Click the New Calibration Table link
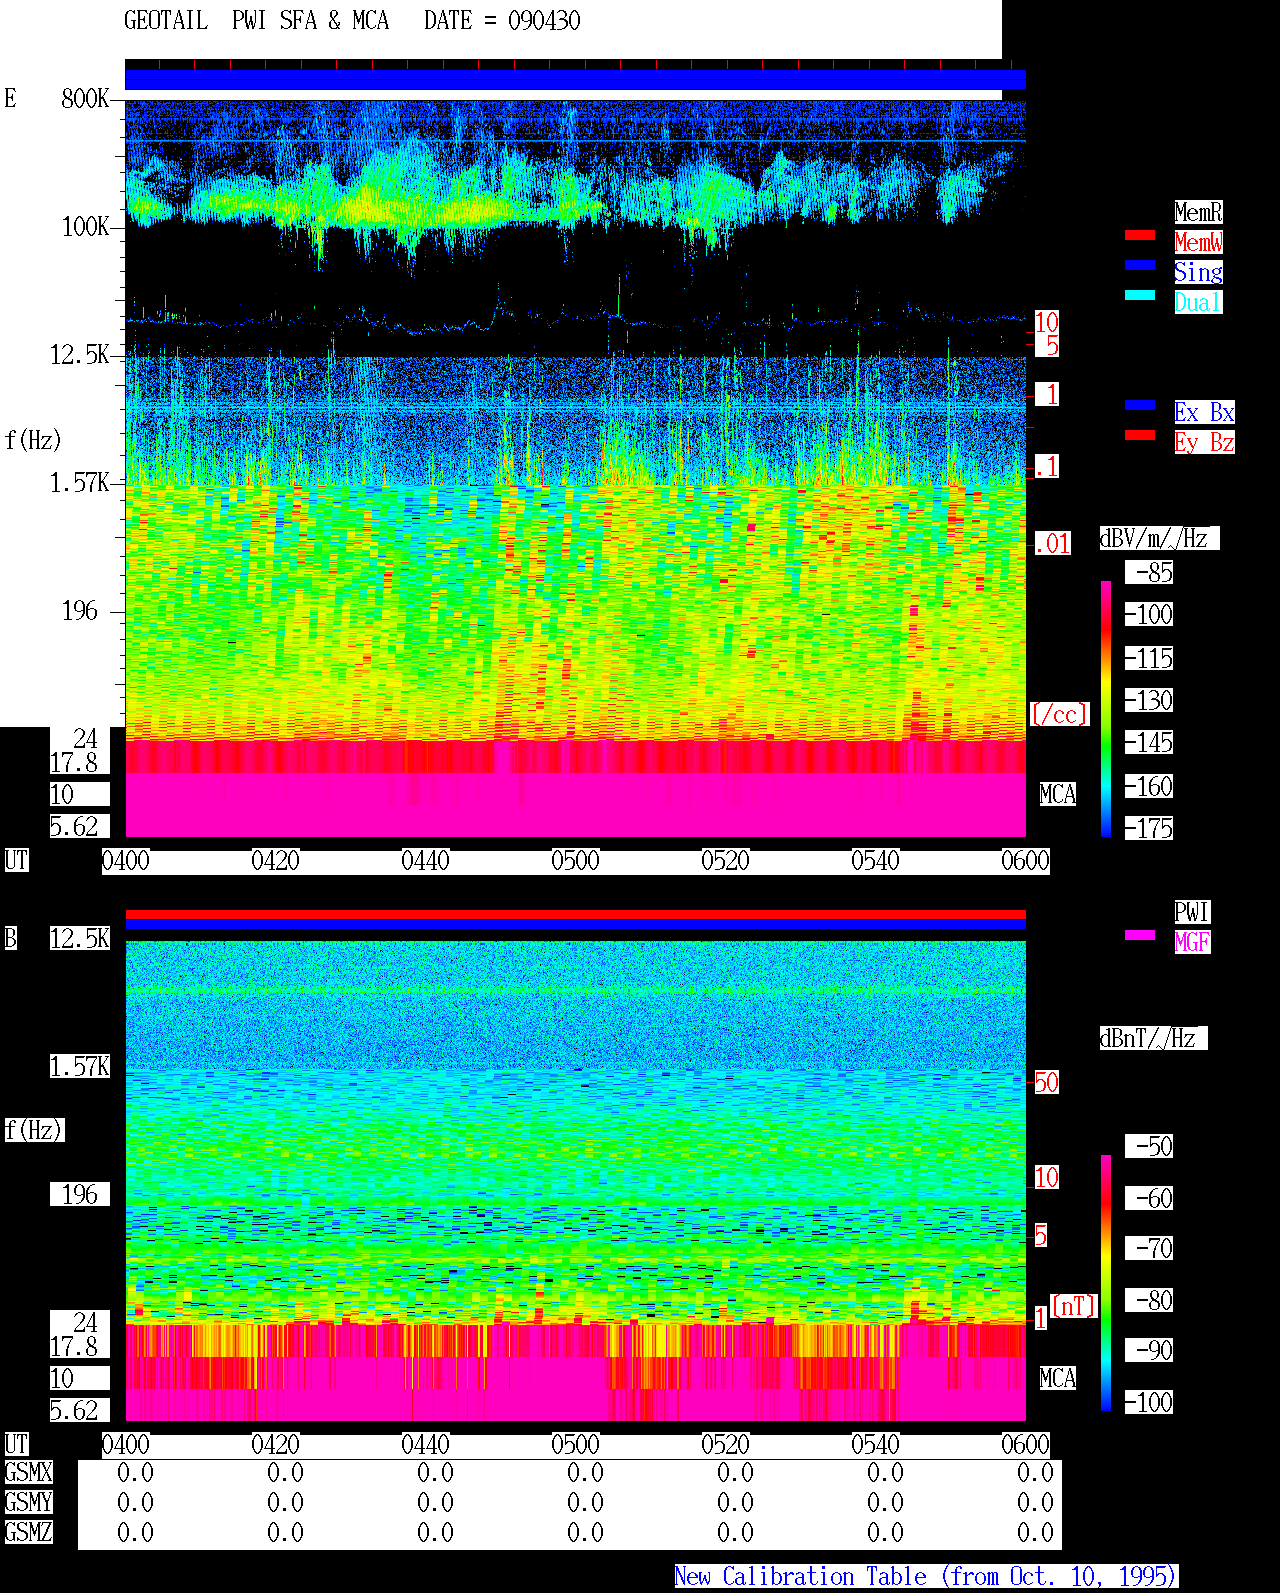The image size is (1280, 1593). coord(926,1577)
